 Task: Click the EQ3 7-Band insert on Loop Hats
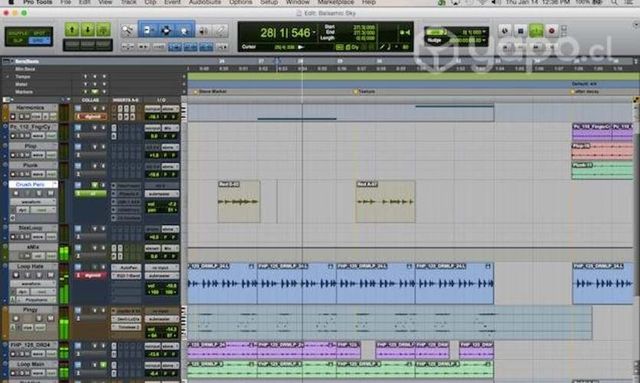[x=126, y=276]
